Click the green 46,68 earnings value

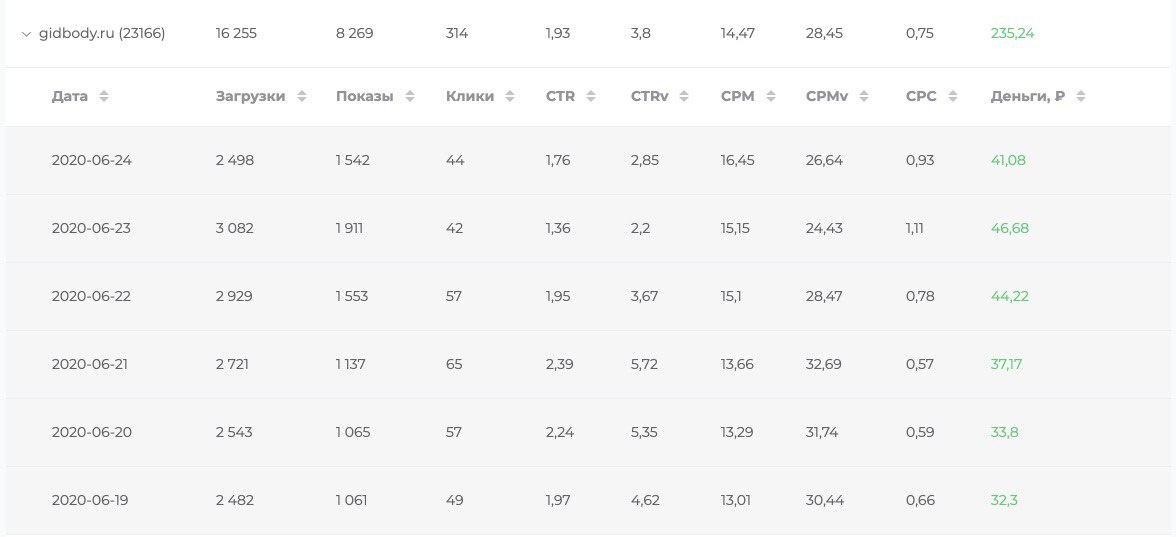(1009, 228)
